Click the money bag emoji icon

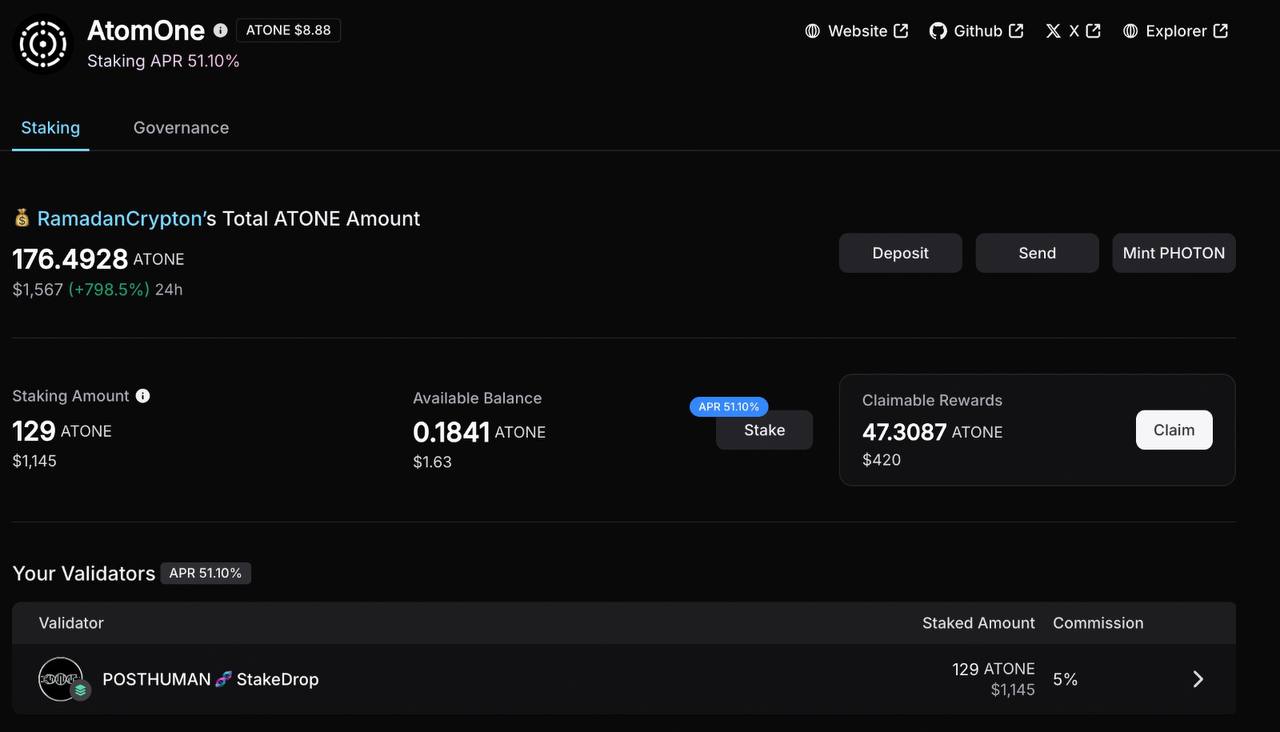pos(22,218)
